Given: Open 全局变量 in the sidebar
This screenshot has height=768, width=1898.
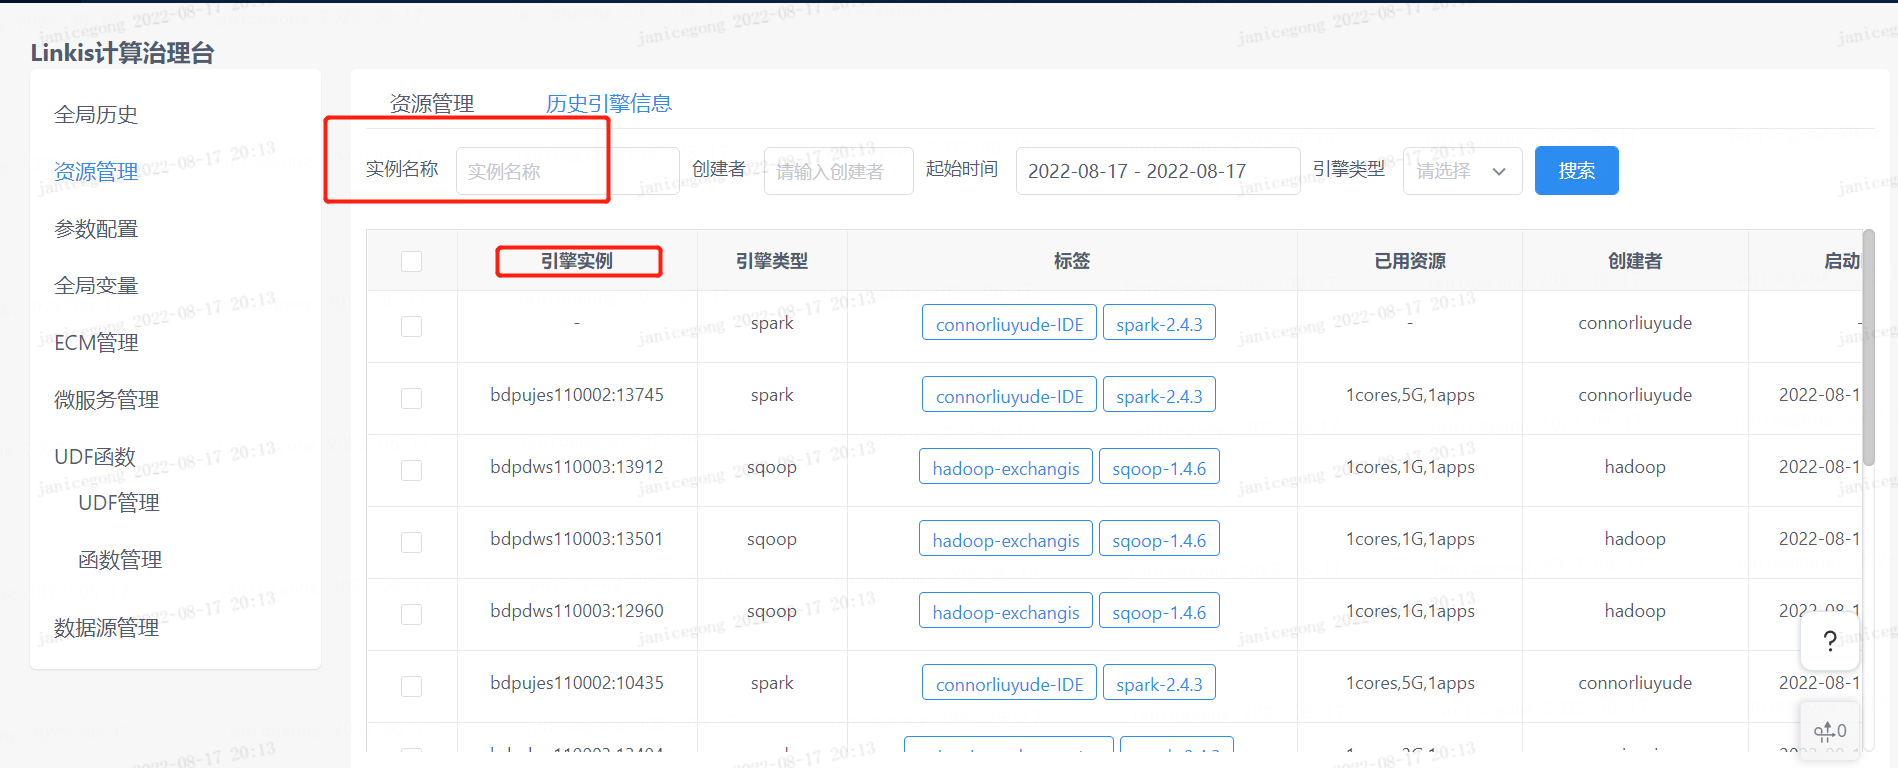Looking at the screenshot, I should point(96,286).
